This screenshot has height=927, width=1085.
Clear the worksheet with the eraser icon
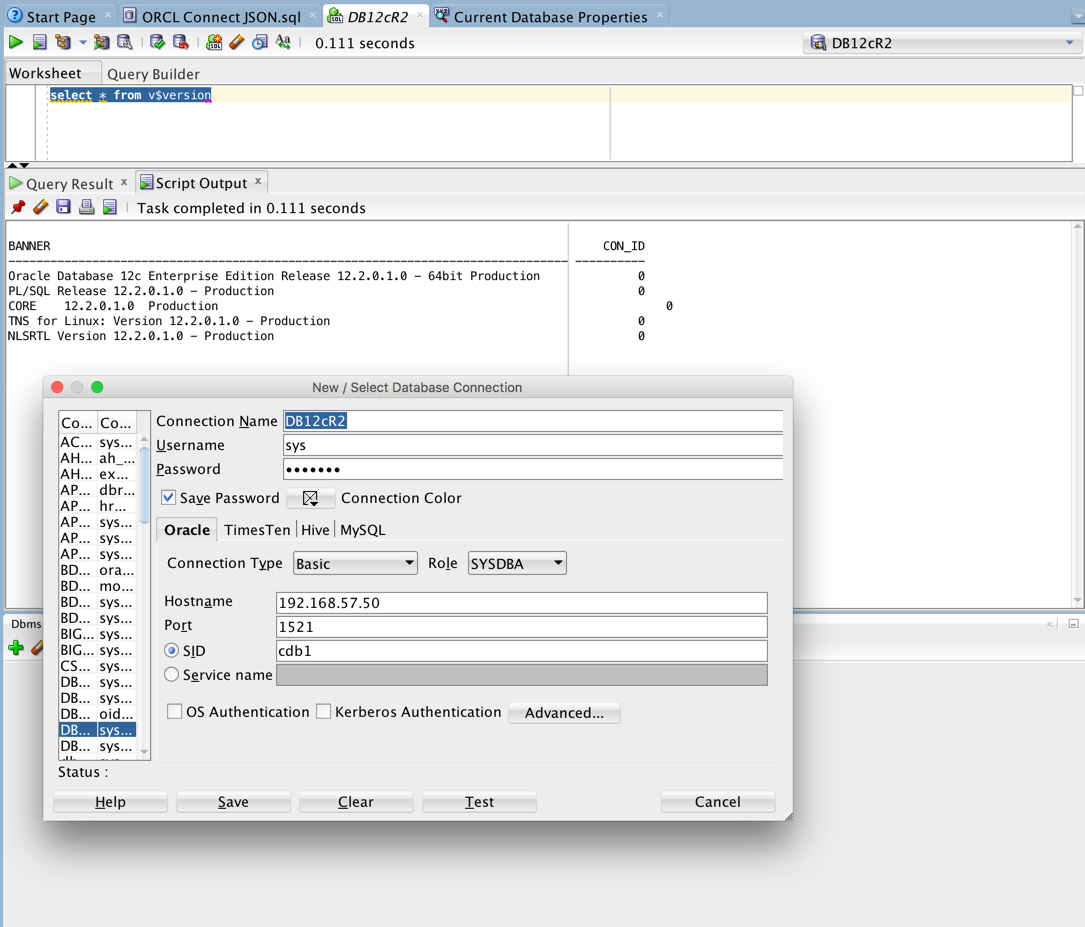point(237,42)
